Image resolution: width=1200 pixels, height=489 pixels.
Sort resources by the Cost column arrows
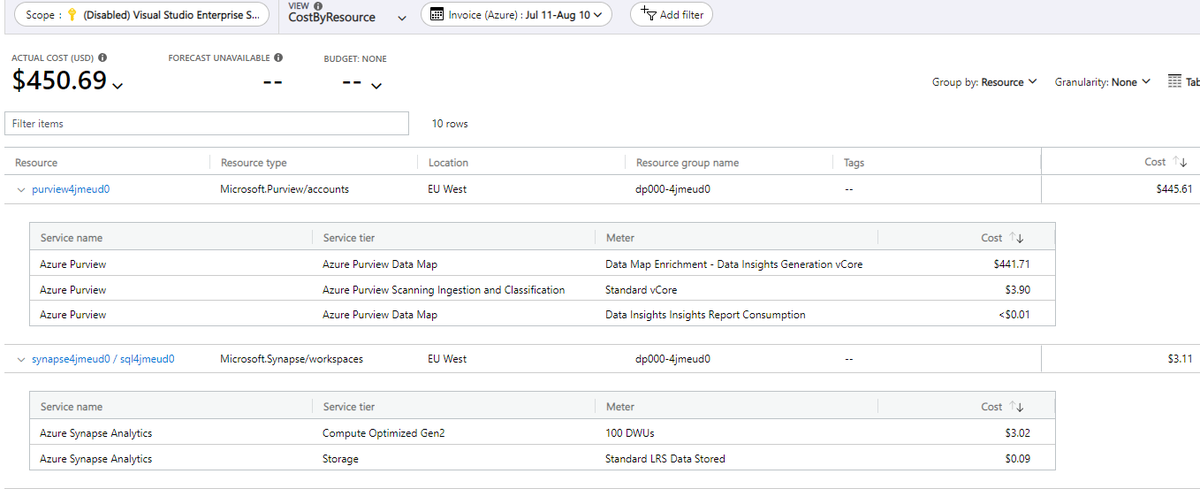pyautogui.click(x=1180, y=162)
